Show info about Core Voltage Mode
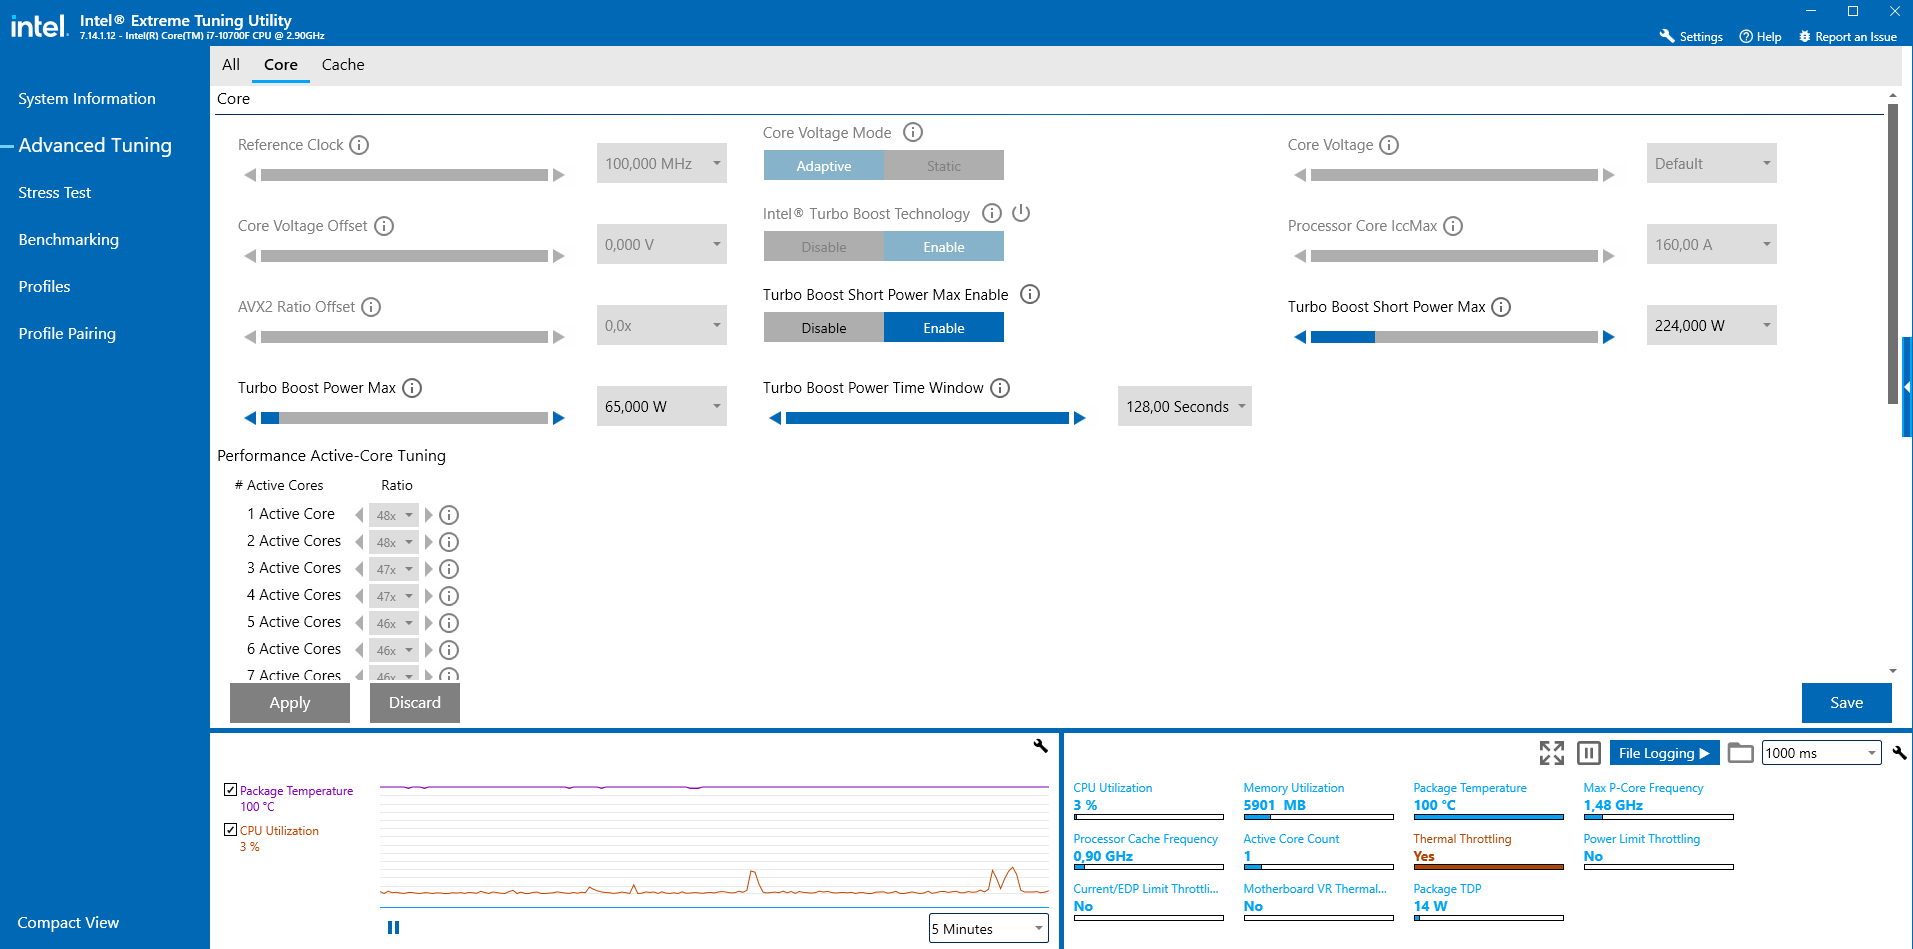Image resolution: width=1913 pixels, height=949 pixels. pyautogui.click(x=913, y=132)
